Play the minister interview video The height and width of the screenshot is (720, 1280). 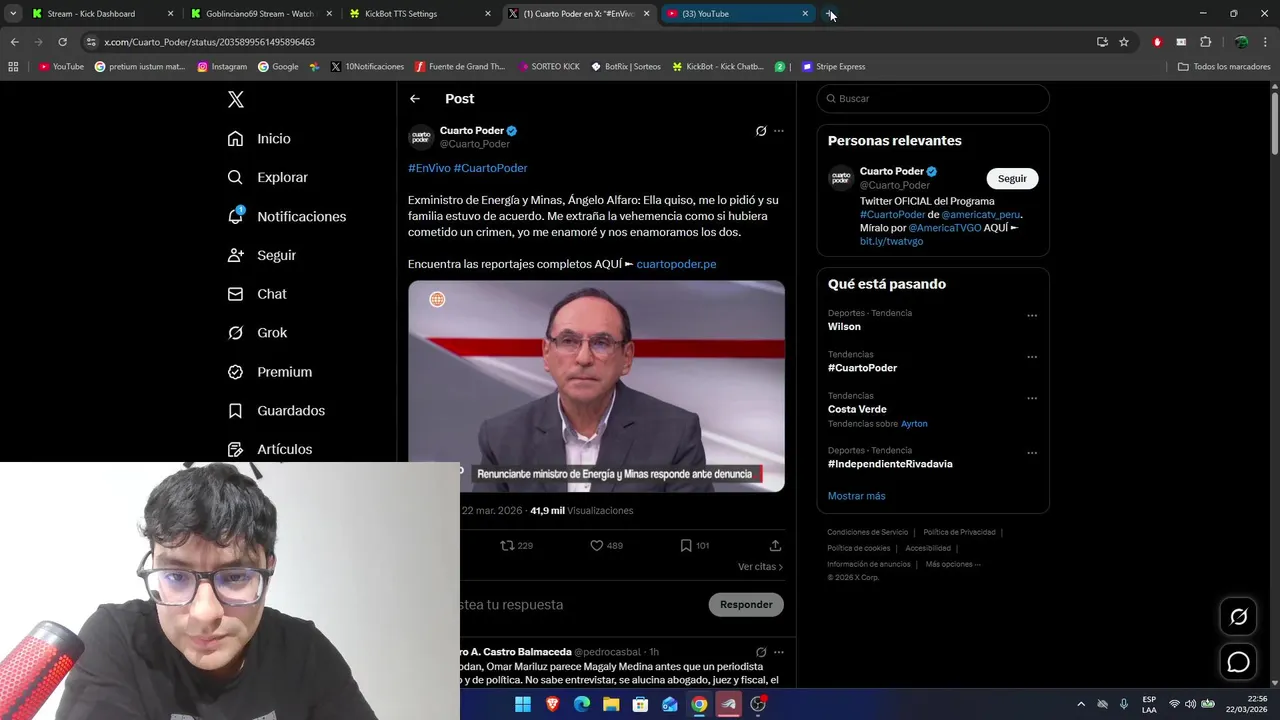596,386
